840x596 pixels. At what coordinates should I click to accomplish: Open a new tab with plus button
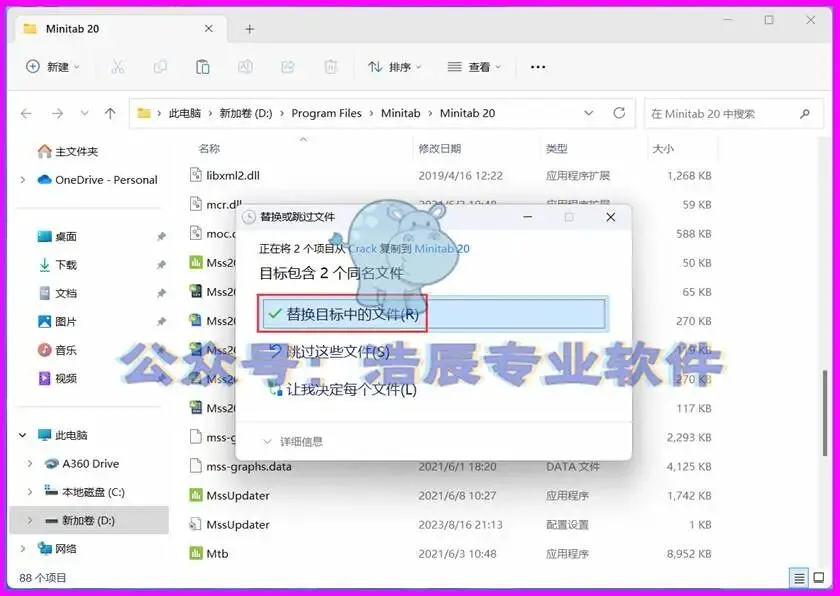pyautogui.click(x=250, y=29)
